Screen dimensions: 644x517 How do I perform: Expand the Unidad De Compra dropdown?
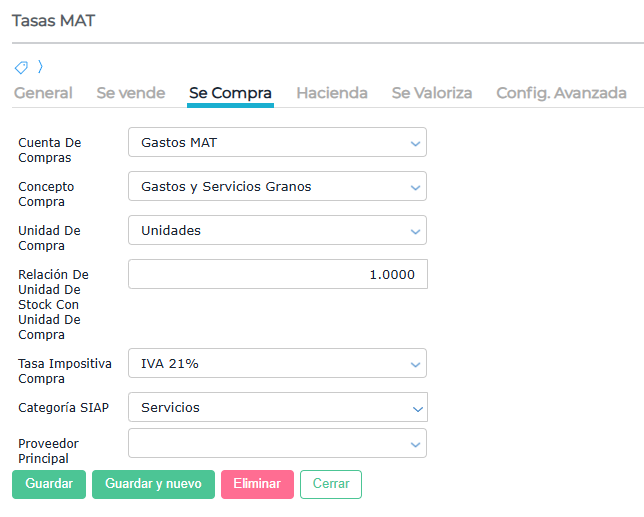tap(277, 231)
